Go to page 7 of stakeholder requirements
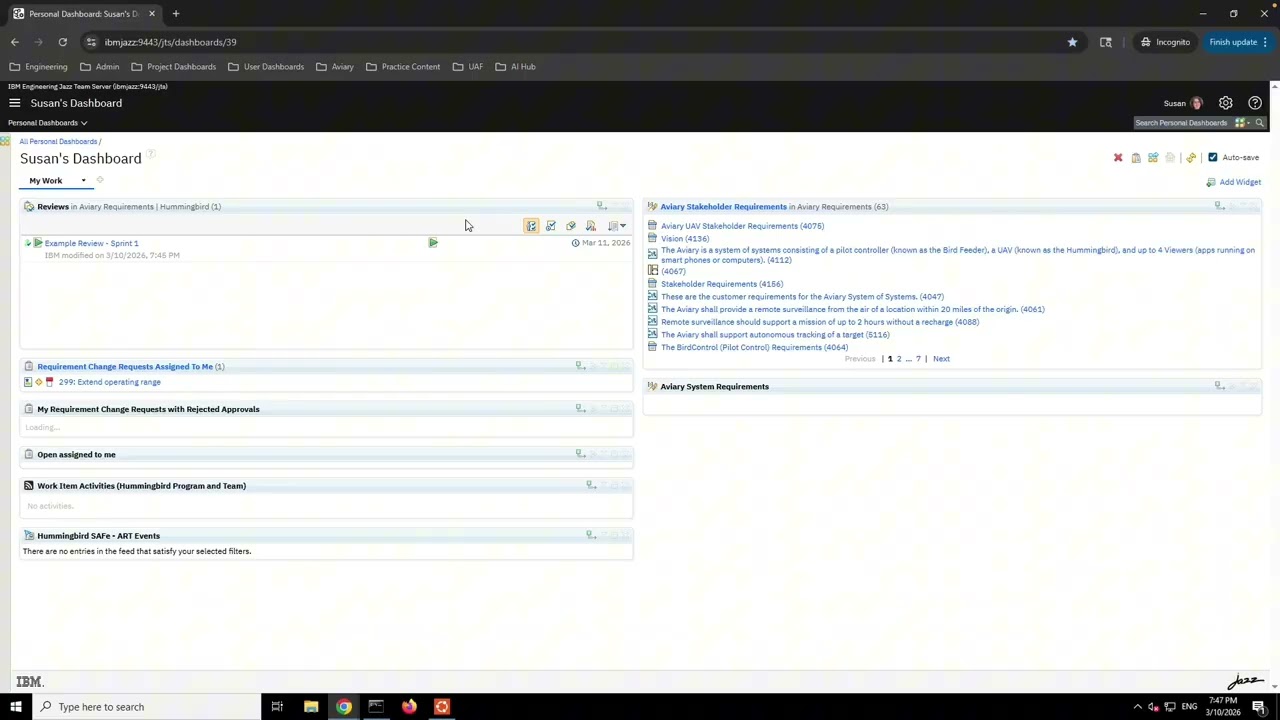1280x720 pixels. [918, 359]
